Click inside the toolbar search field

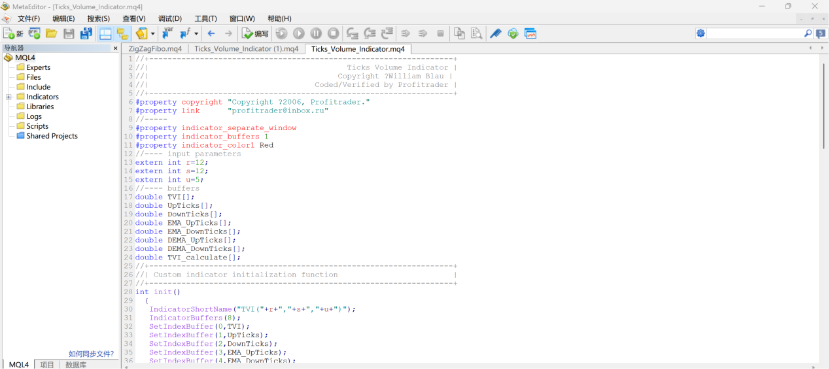(755, 33)
